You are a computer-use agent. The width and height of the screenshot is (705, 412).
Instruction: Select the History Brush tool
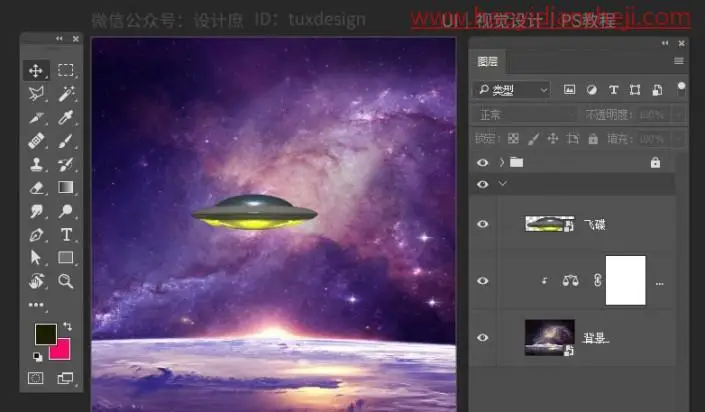click(x=66, y=164)
